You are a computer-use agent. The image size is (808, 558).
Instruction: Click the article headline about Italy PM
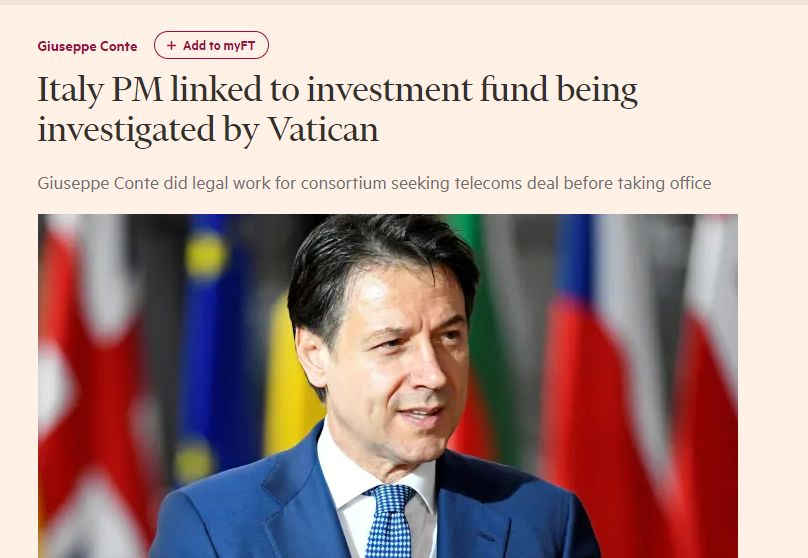pyautogui.click(x=337, y=110)
